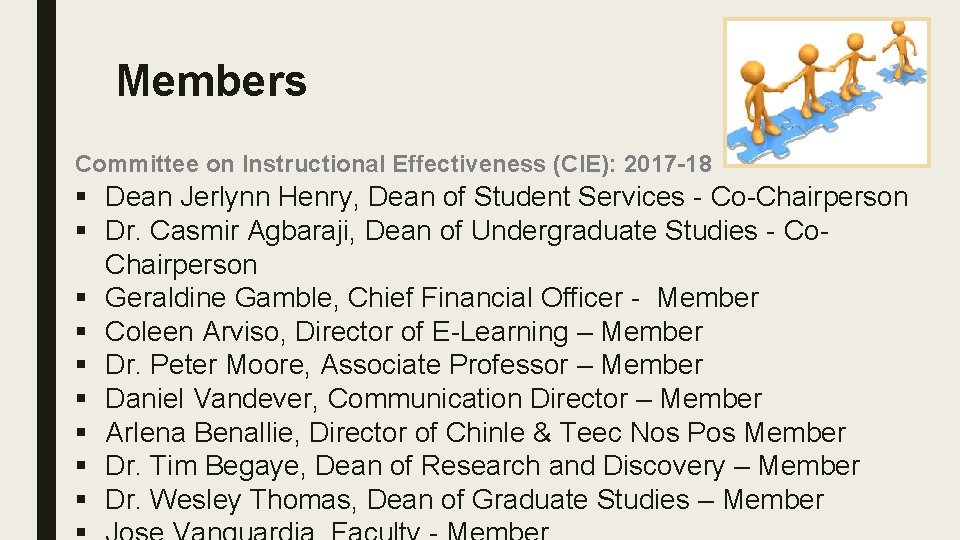The width and height of the screenshot is (960, 540).
Task: Click the Members slide title
Action: point(211,80)
